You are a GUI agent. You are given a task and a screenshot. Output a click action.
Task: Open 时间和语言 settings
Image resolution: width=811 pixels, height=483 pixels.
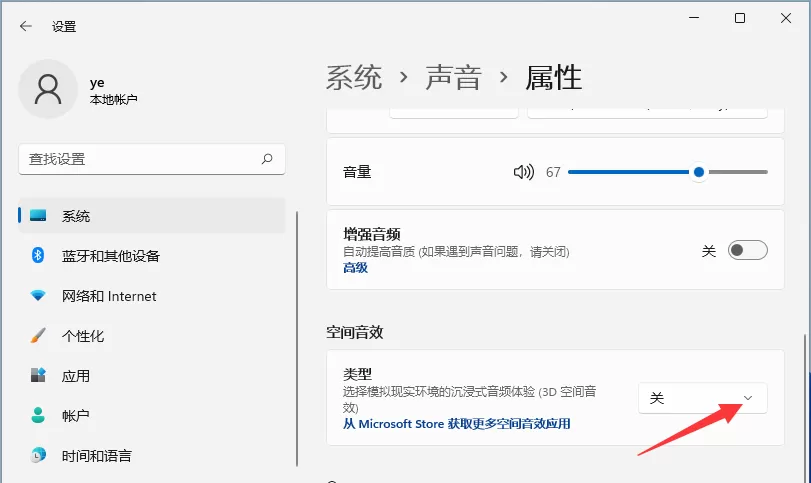[x=152, y=455]
